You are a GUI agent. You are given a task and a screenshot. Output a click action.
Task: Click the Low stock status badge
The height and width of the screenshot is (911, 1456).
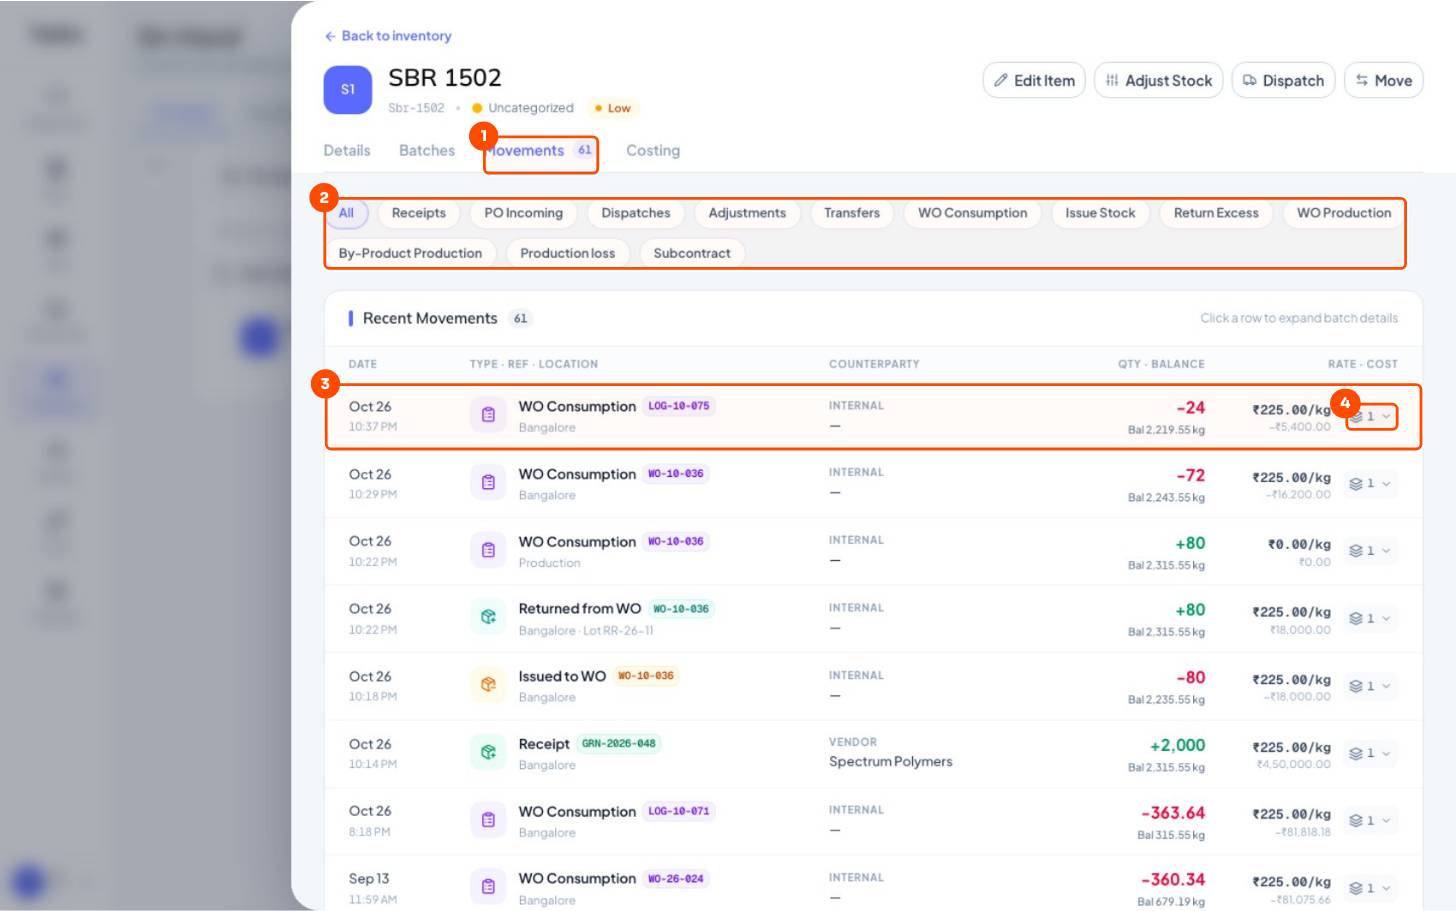(613, 108)
